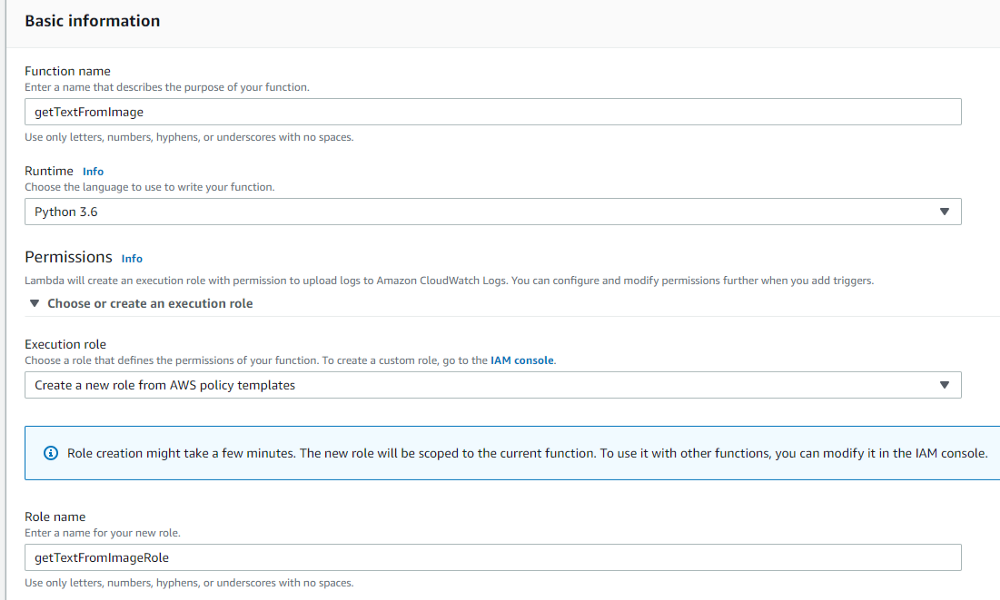
Task: Click the Function name label
Action: 67,71
